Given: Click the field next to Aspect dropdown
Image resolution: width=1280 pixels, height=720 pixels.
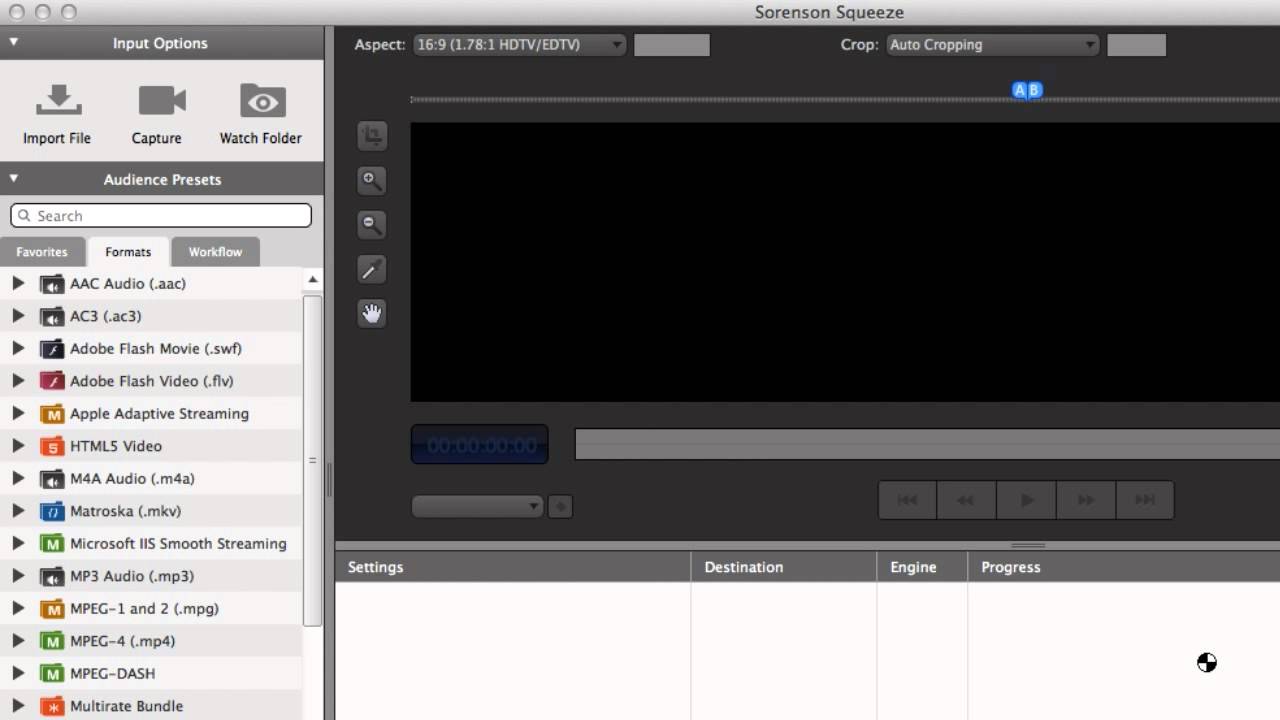Looking at the screenshot, I should 672,45.
